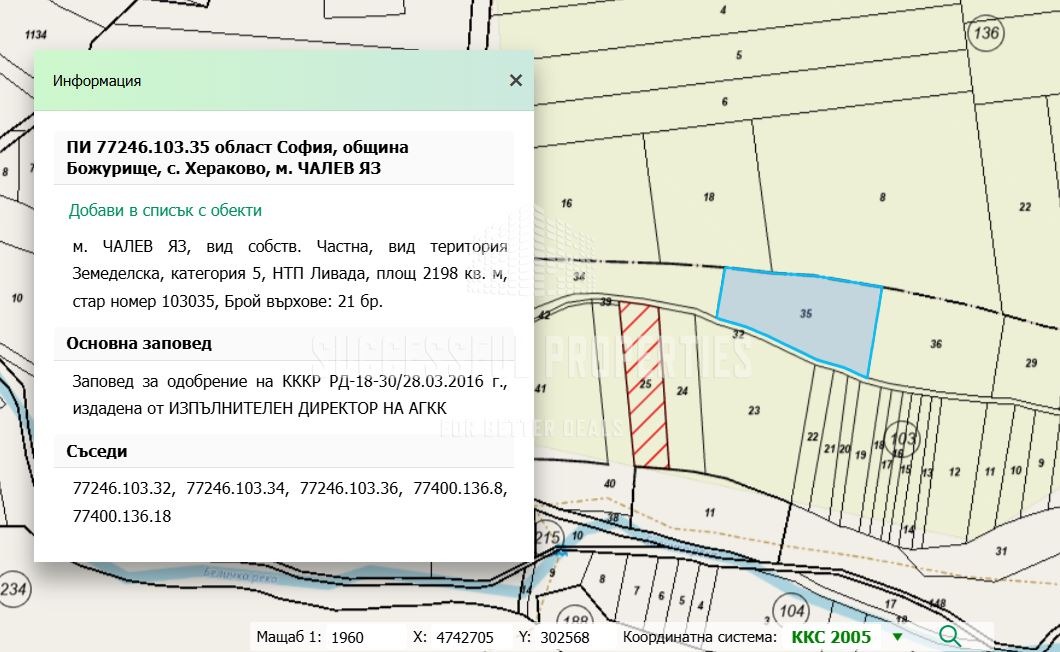
Task: Click the 'Съседи' section heading
Action: pos(97,451)
